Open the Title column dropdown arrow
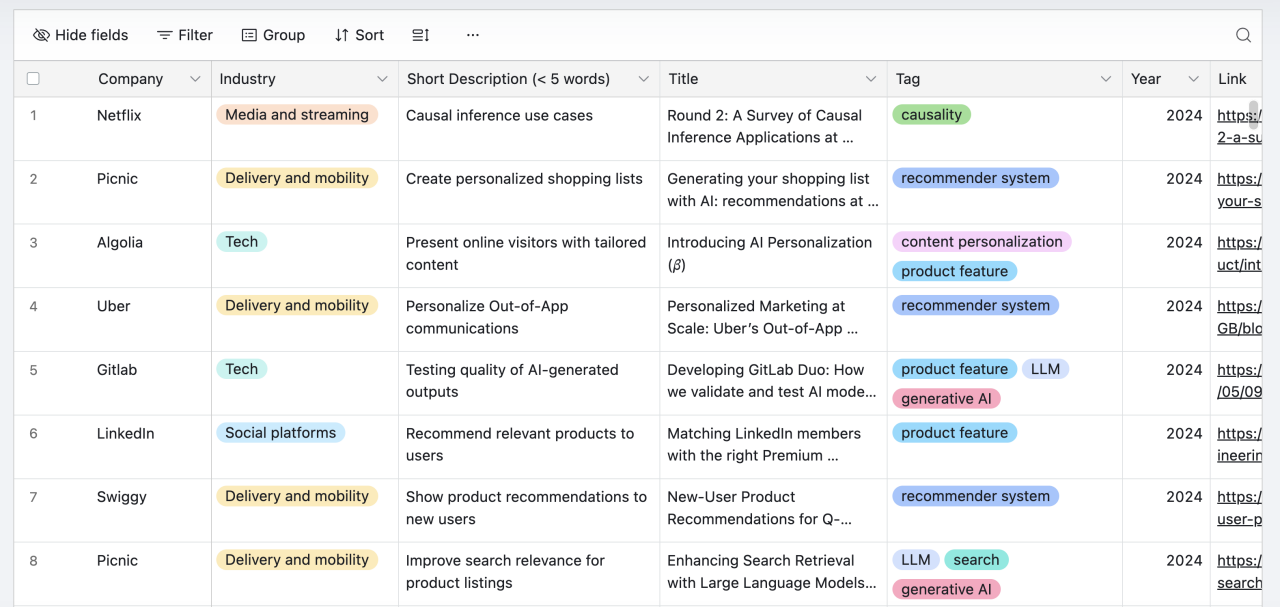 [x=871, y=79]
